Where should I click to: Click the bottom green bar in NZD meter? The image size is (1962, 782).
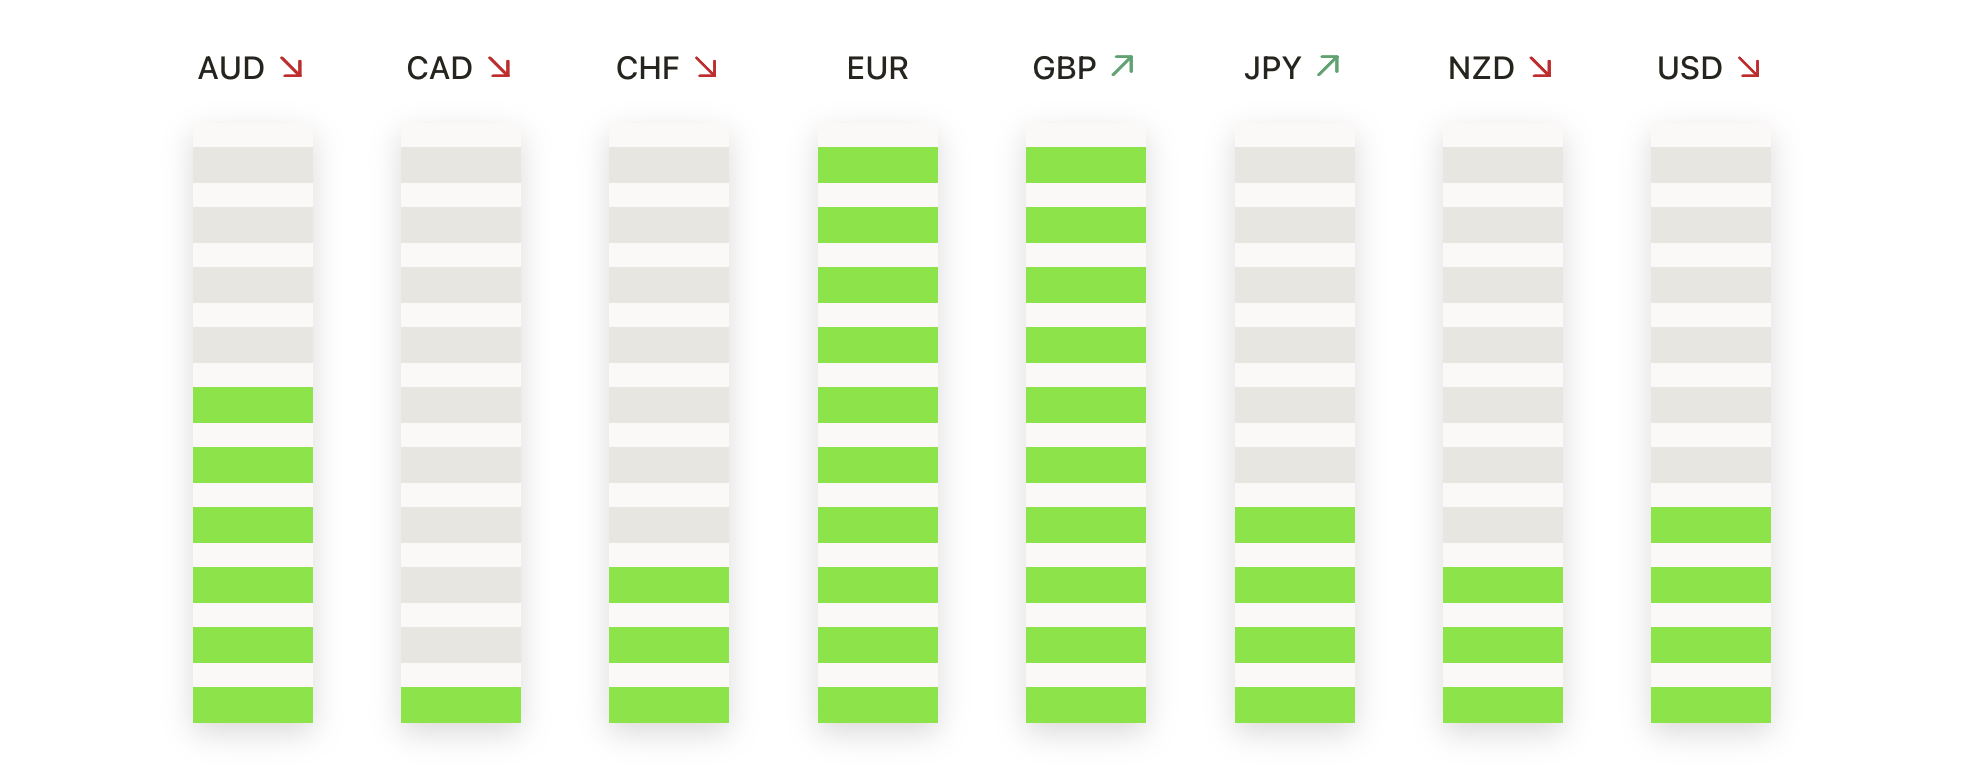pos(1502,705)
